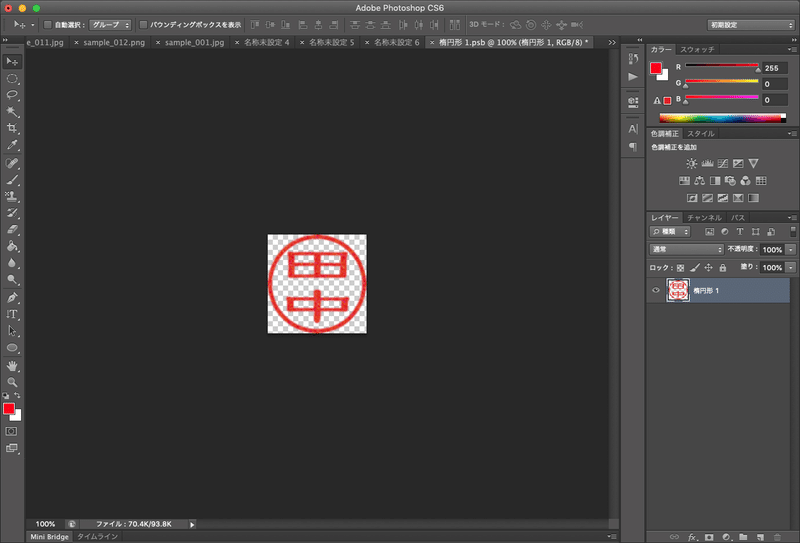Select the Crop tool
The height and width of the screenshot is (543, 800).
[x=12, y=128]
